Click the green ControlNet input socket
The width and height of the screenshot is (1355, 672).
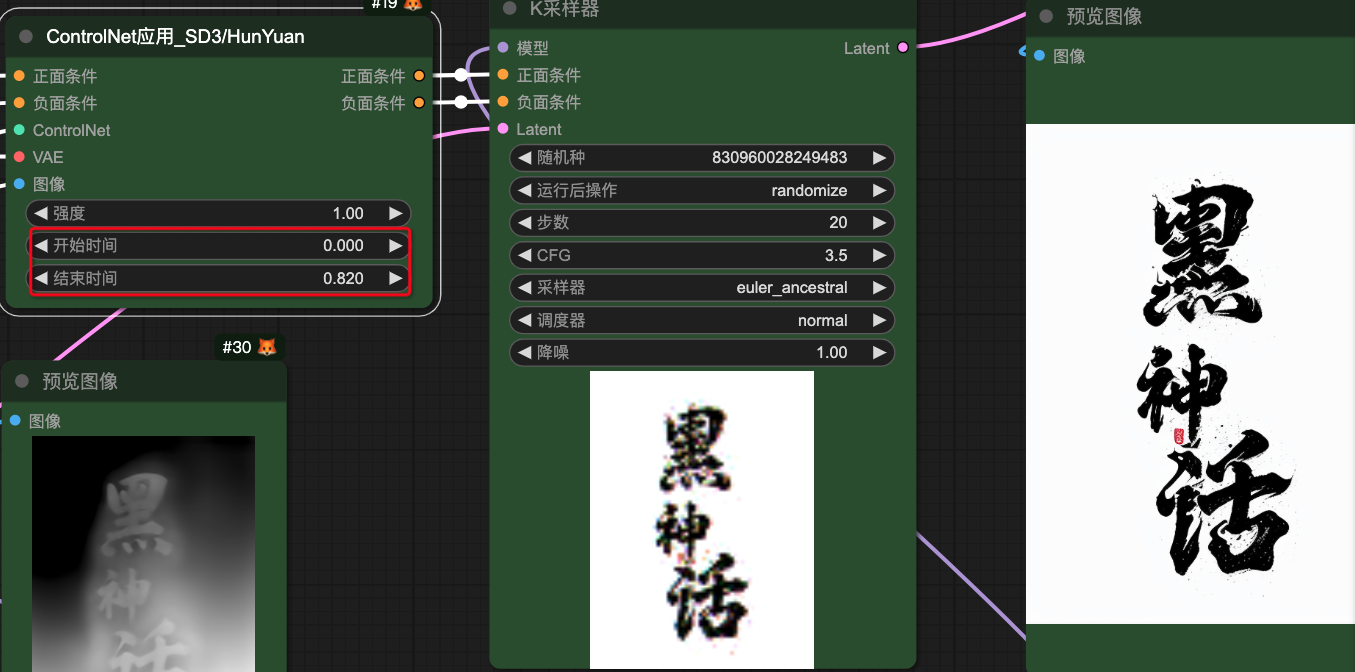coord(19,130)
